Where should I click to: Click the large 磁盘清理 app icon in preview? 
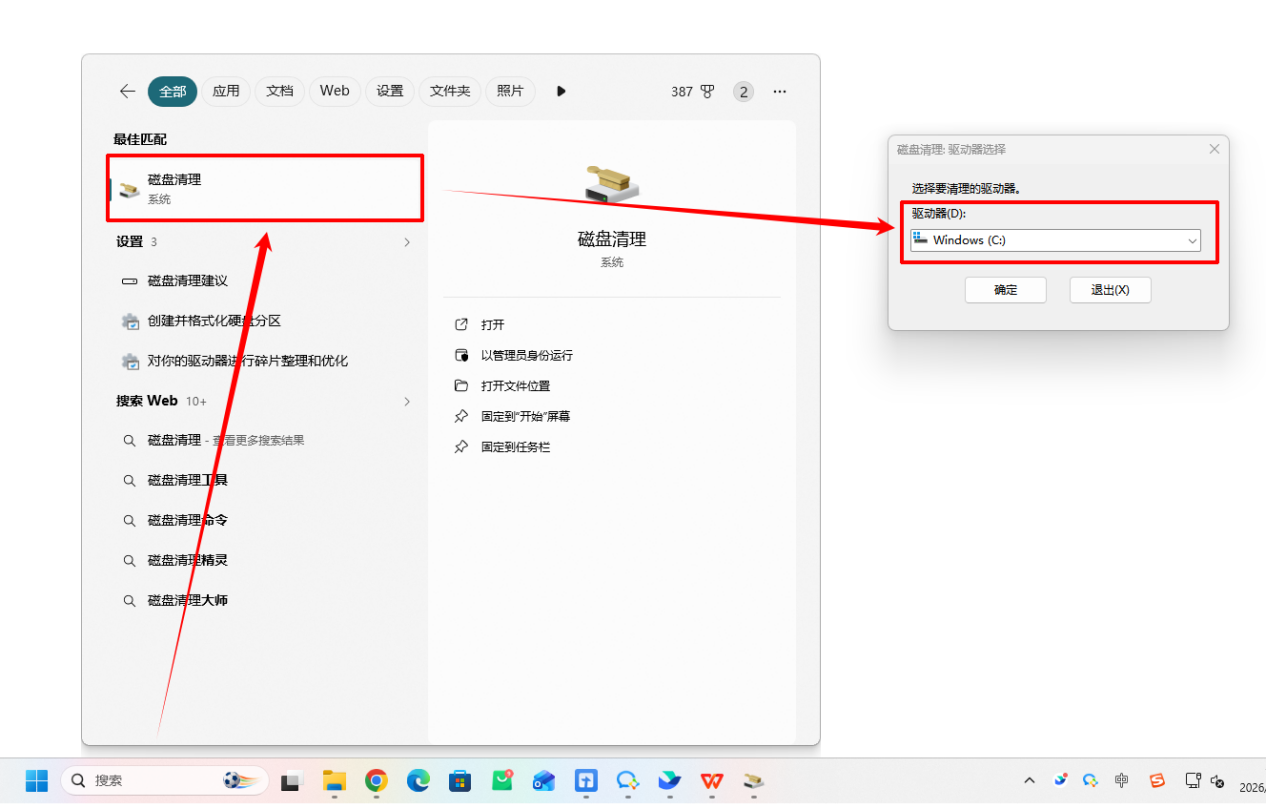click(611, 184)
